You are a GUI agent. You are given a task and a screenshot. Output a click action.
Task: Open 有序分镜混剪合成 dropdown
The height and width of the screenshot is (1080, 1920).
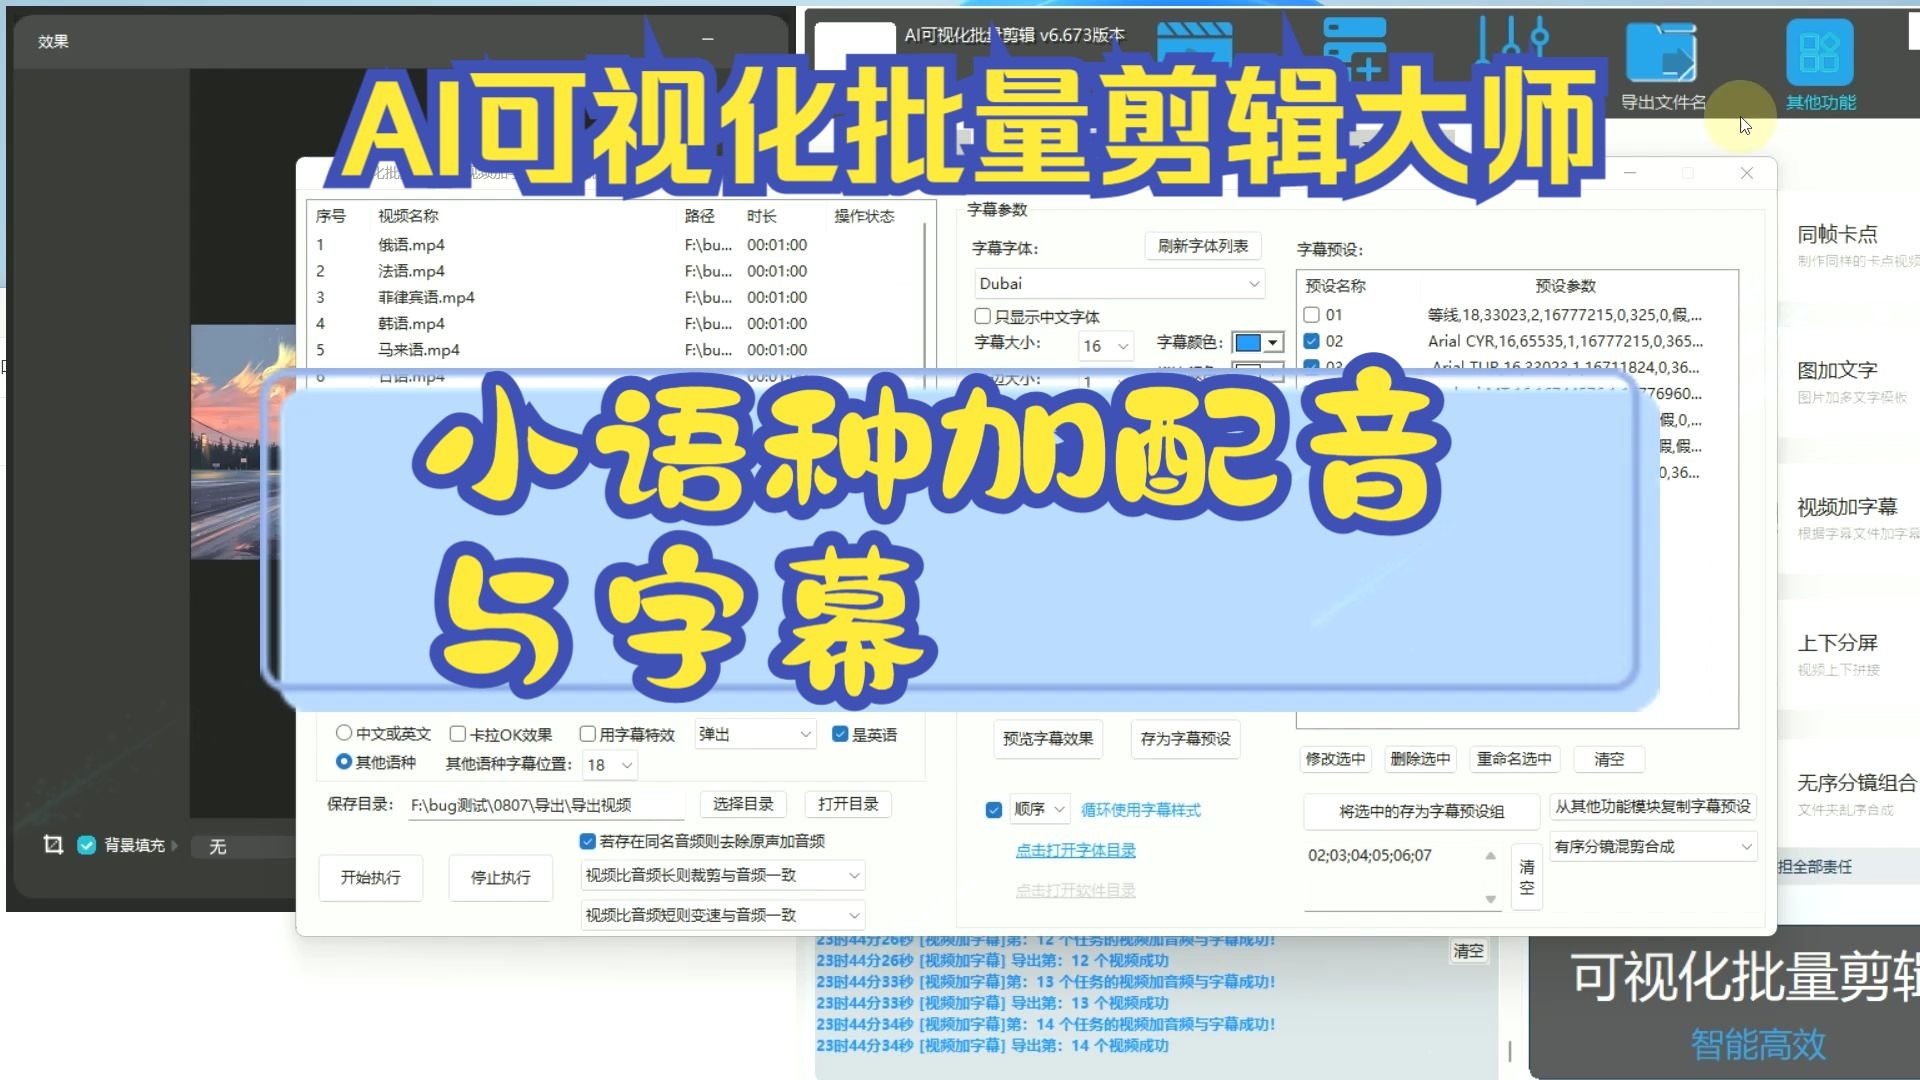[1653, 847]
